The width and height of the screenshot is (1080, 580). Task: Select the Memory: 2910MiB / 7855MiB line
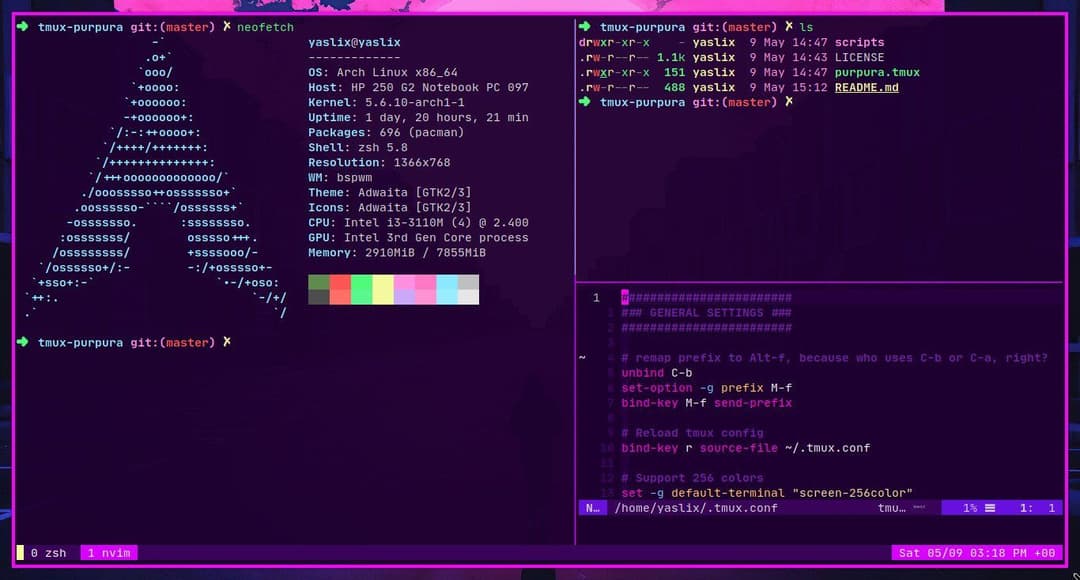point(397,253)
